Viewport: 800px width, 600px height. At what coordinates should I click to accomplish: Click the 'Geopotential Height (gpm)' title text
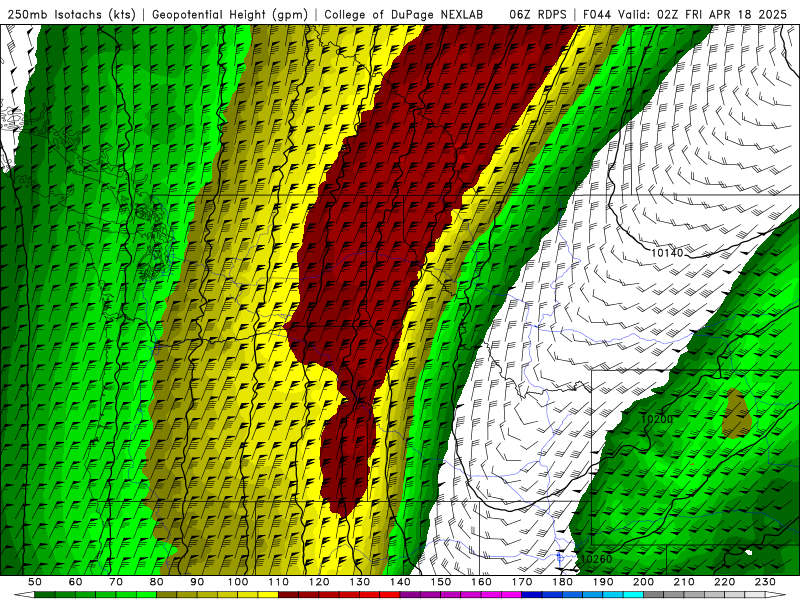tap(230, 14)
